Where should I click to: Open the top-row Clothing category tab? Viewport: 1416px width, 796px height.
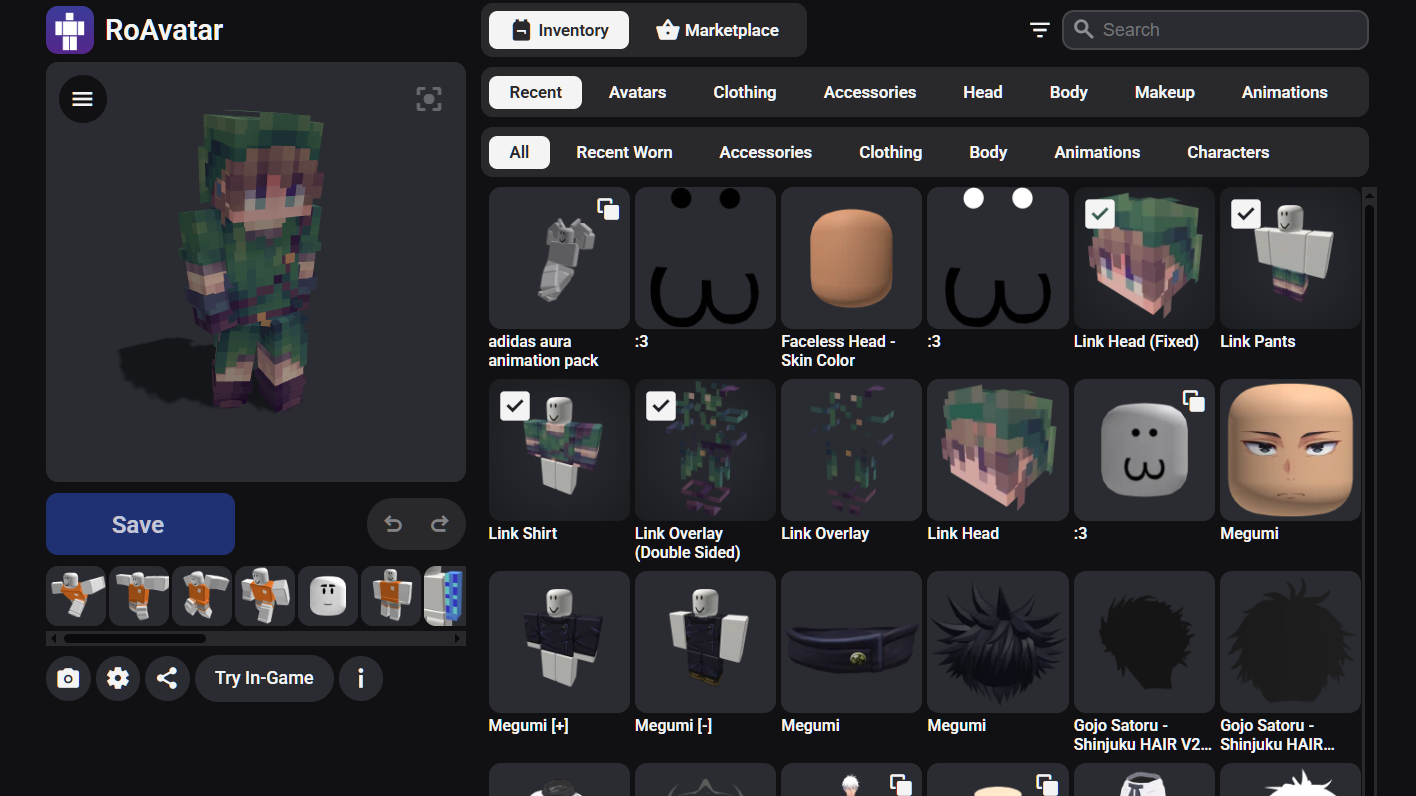744,92
